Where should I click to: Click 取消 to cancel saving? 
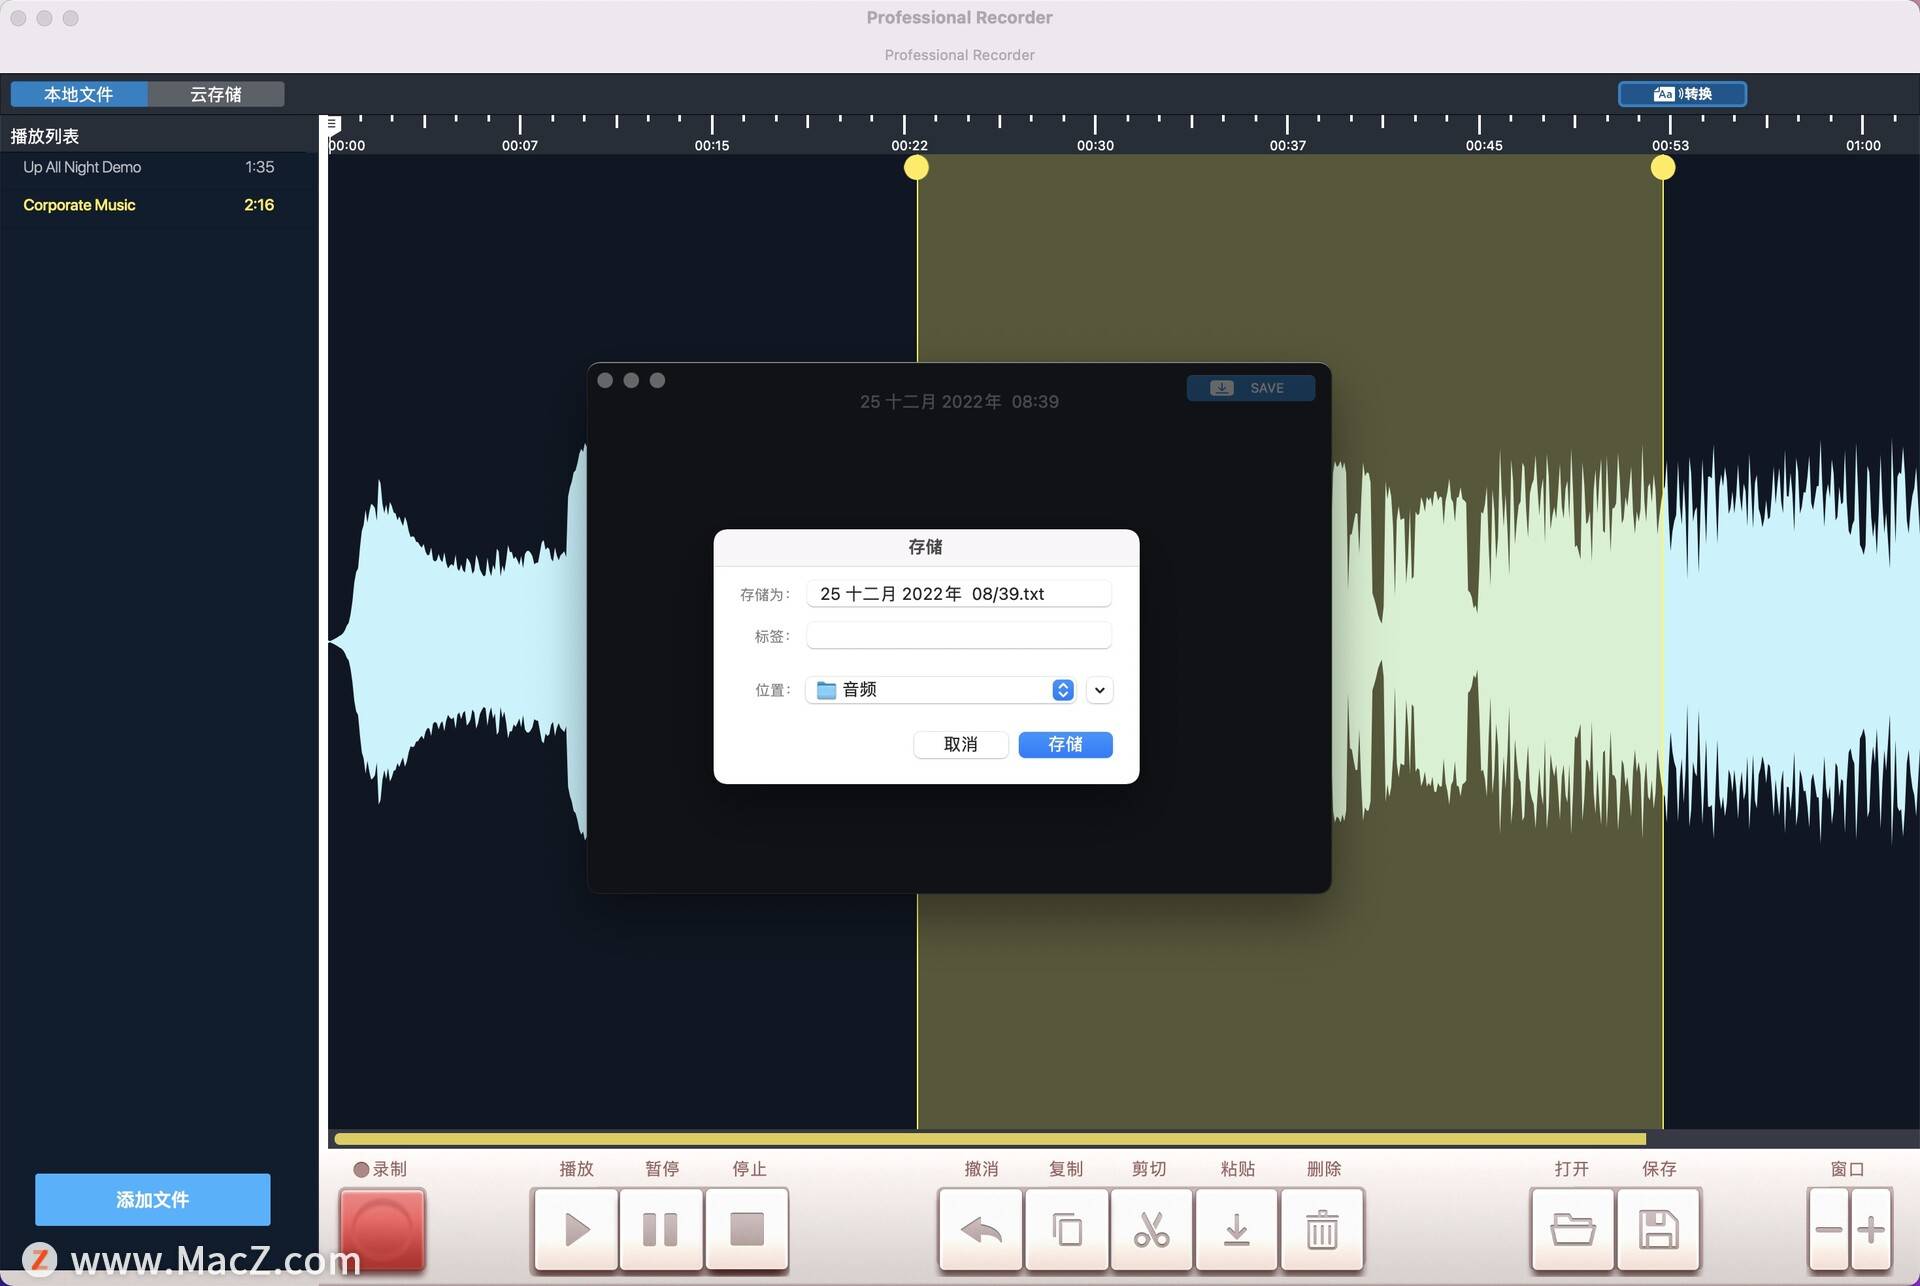click(960, 744)
